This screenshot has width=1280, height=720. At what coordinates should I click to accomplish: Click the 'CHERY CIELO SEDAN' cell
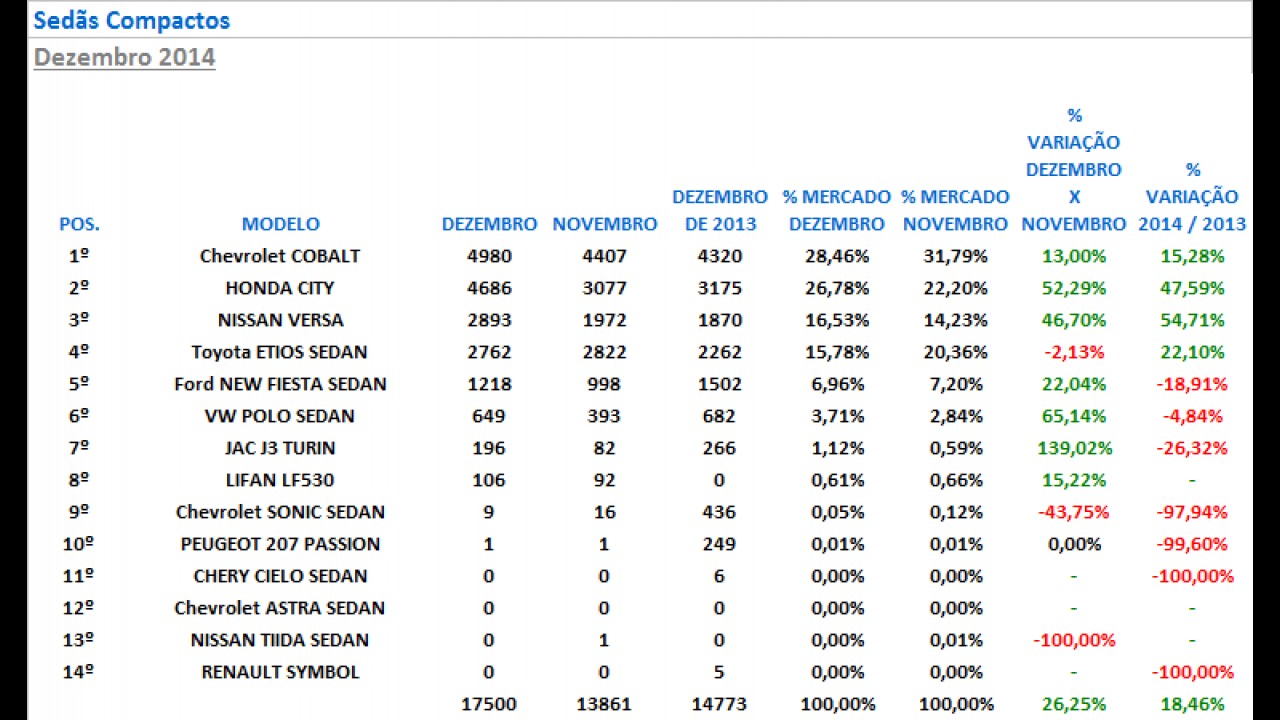(280, 576)
